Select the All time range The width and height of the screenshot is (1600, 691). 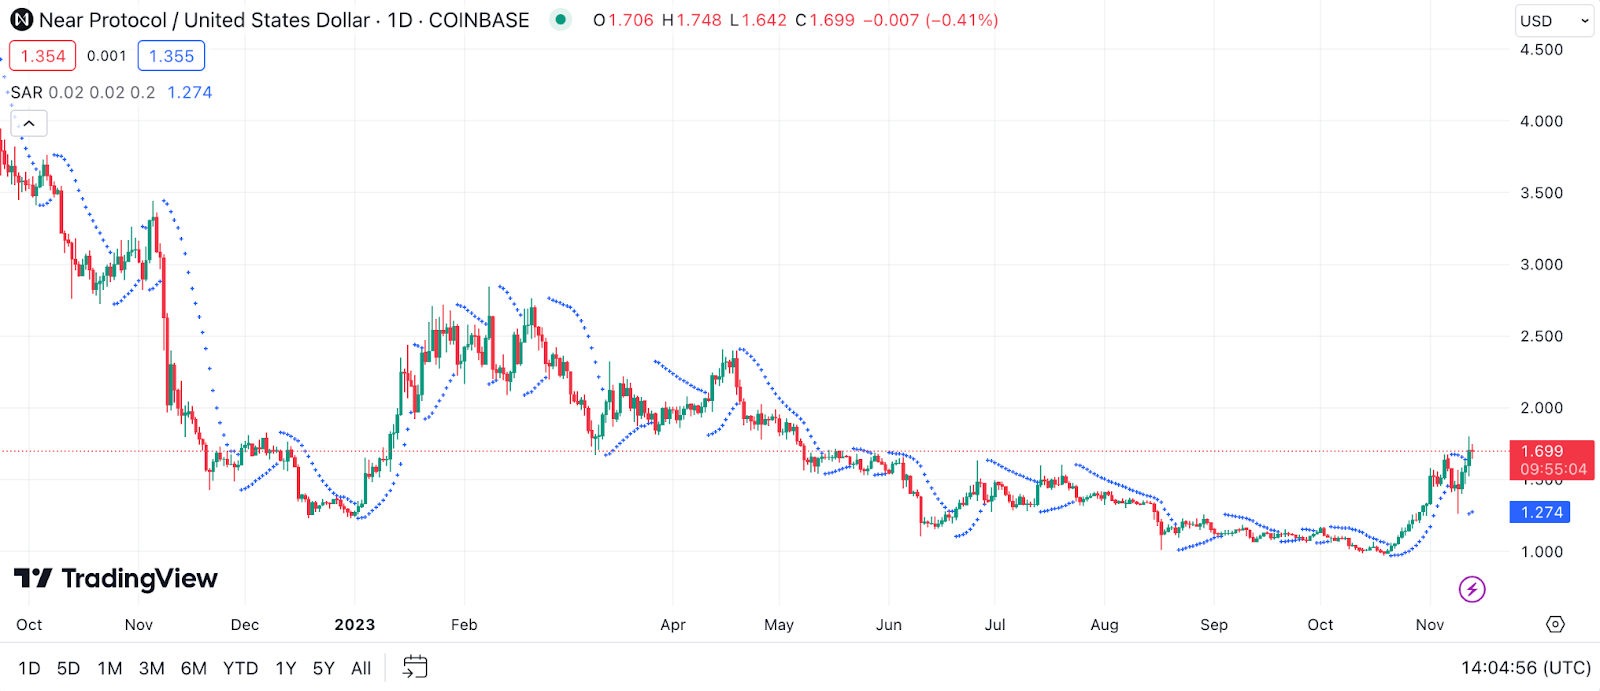point(361,668)
